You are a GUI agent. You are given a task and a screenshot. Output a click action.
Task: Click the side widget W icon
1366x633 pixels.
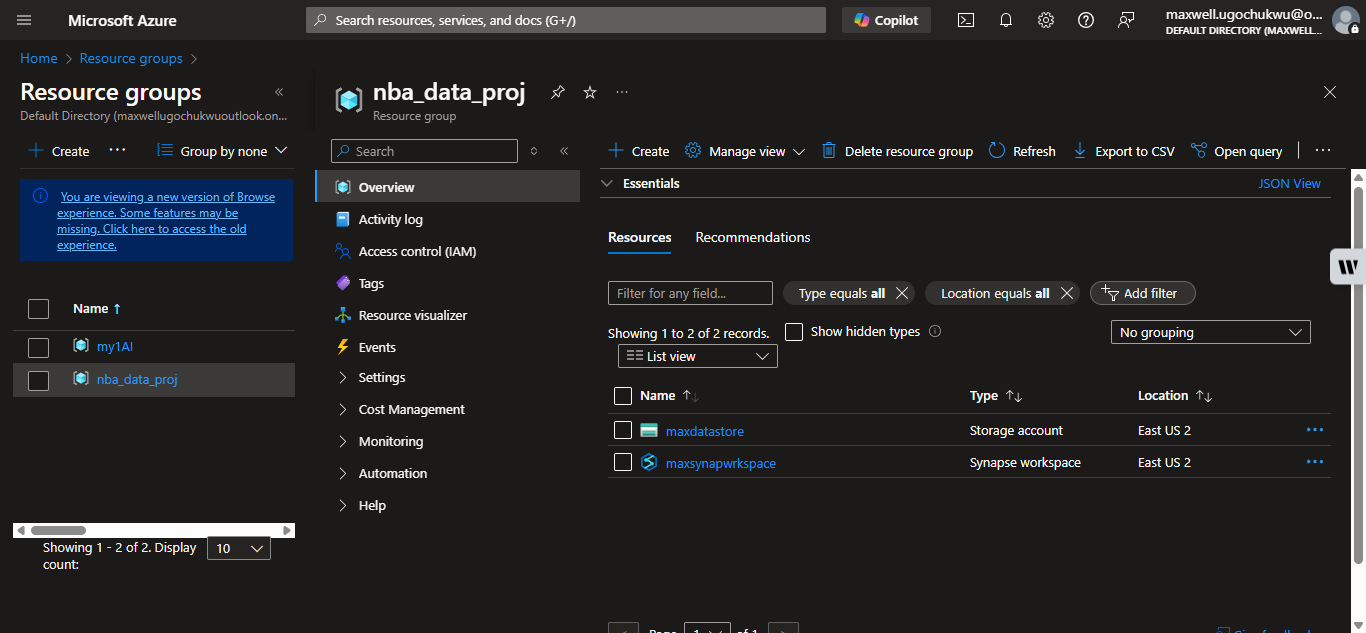[x=1348, y=267]
